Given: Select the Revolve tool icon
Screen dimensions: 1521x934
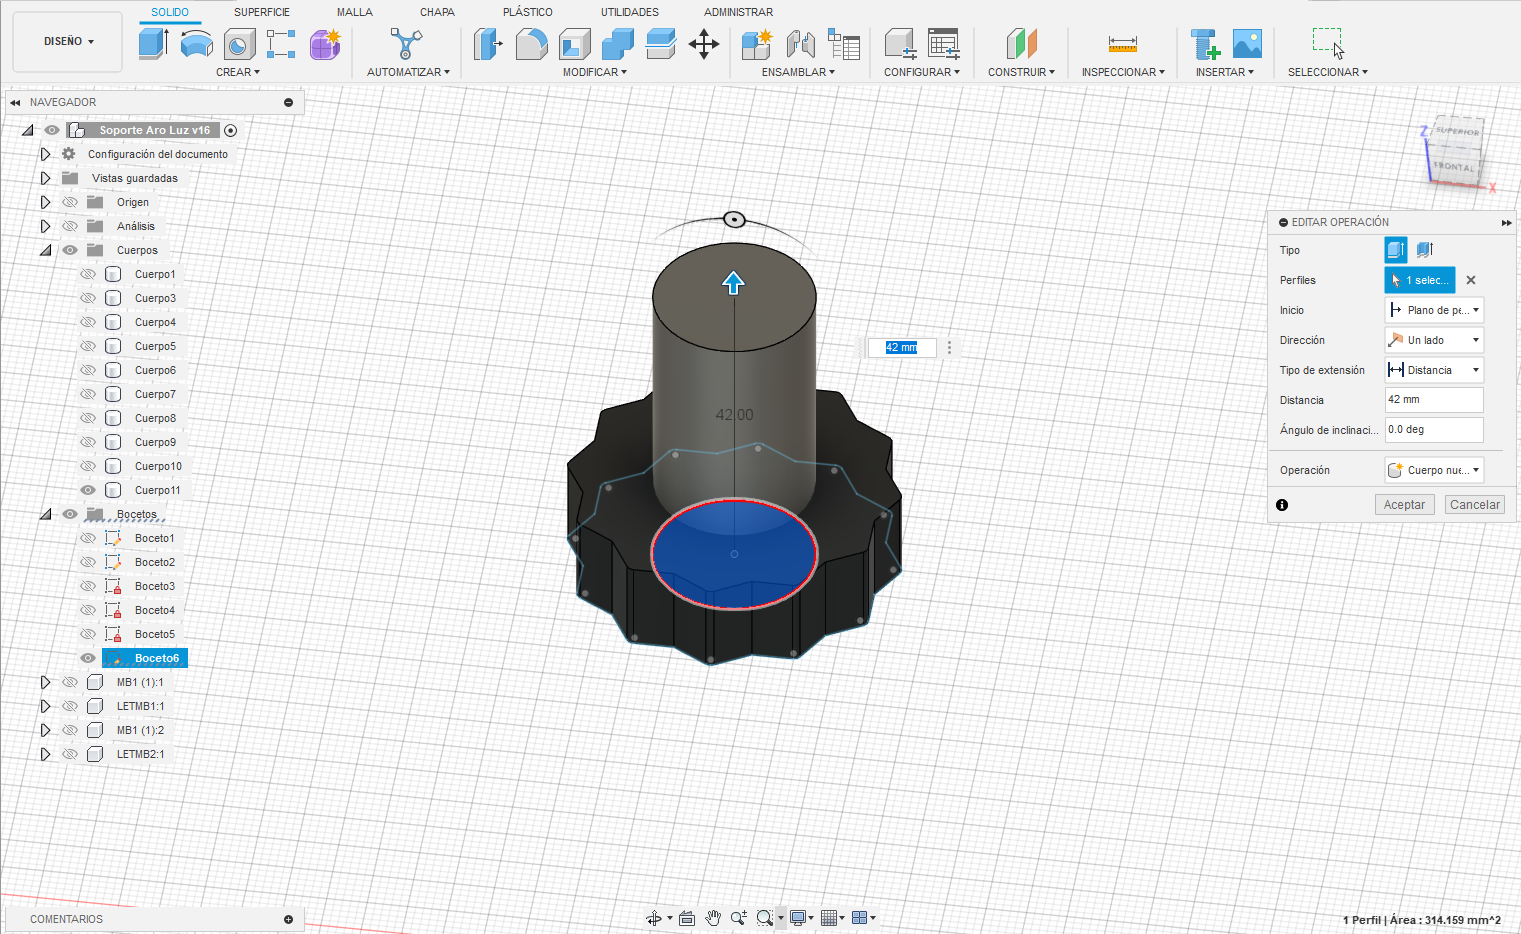Looking at the screenshot, I should point(196,44).
